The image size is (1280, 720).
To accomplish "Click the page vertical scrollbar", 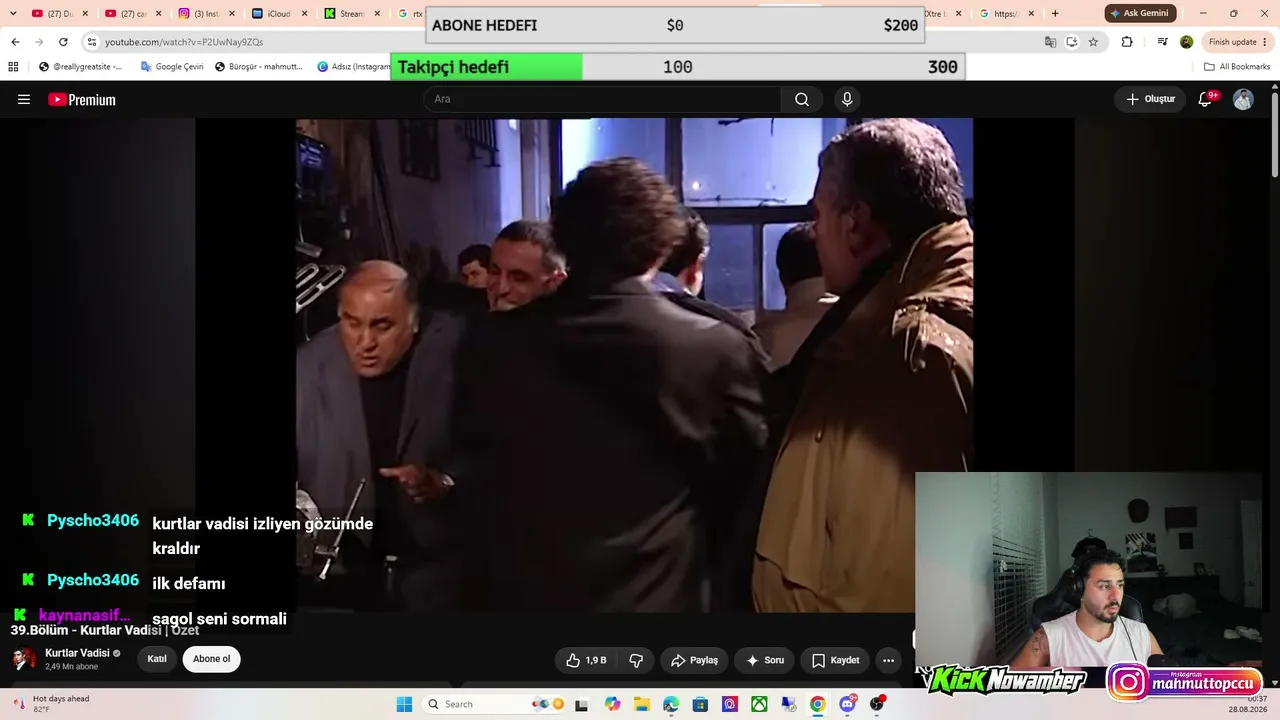I will [1275, 135].
